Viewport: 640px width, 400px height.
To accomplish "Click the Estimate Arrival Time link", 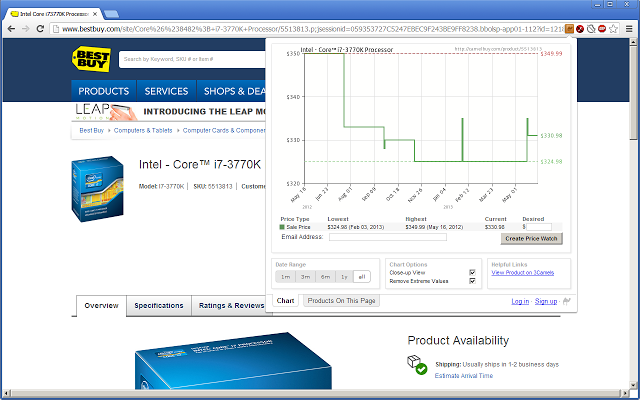I will (x=464, y=376).
